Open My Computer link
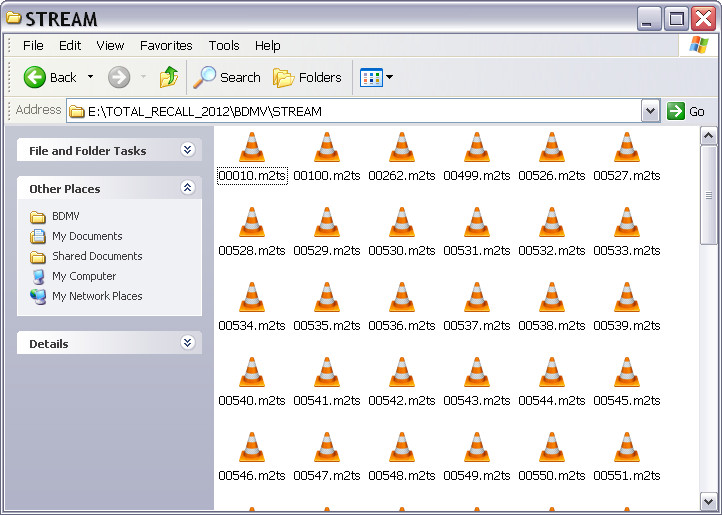 [x=73, y=276]
